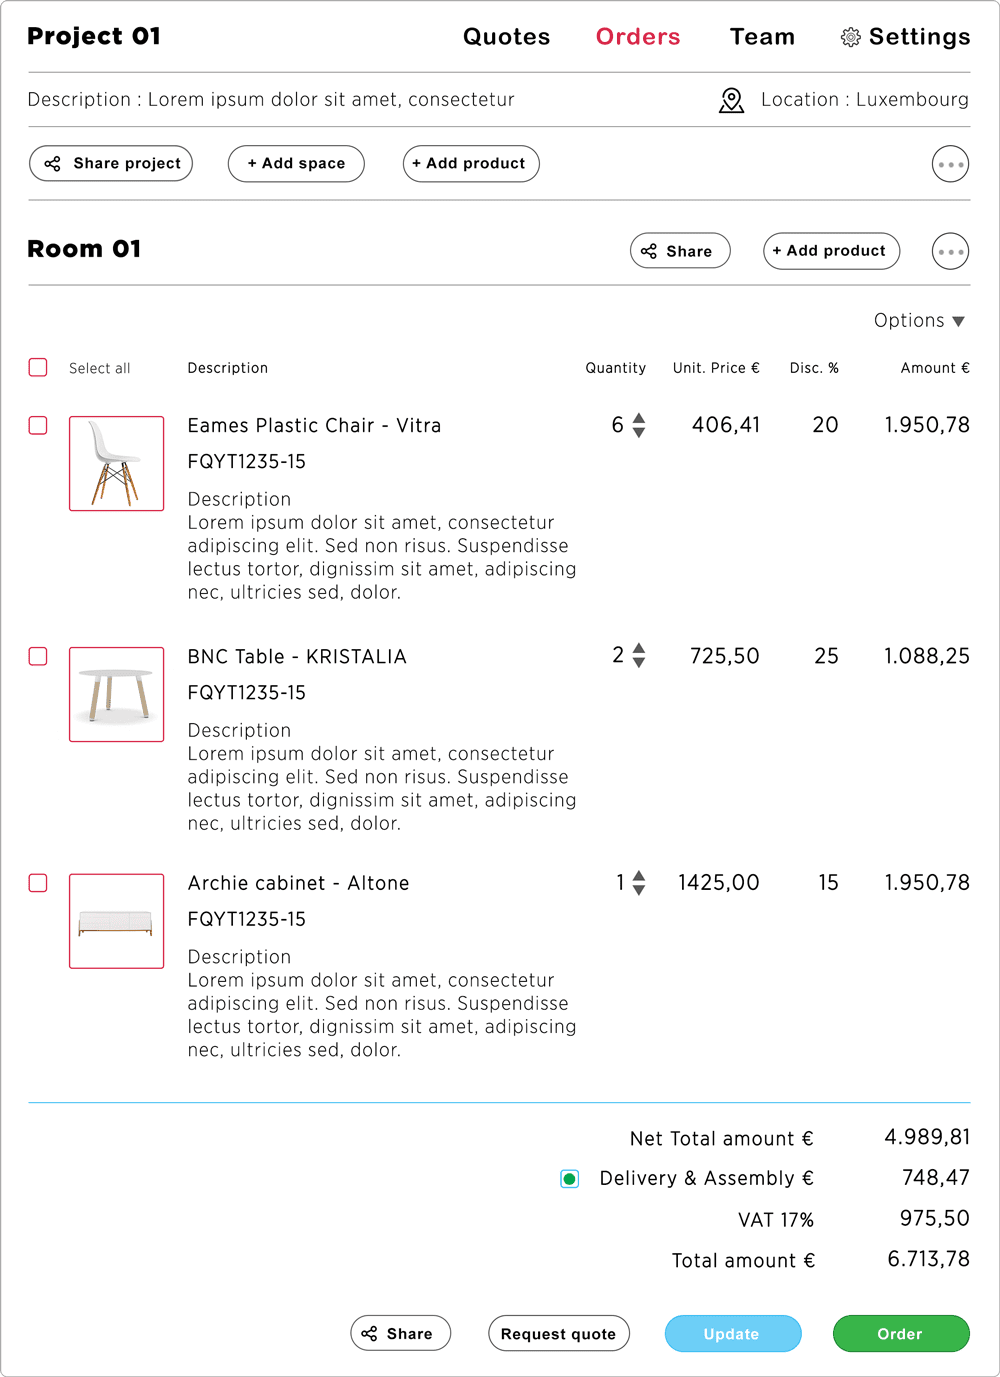Open the Options dropdown
This screenshot has width=1000, height=1377.
[x=918, y=320]
